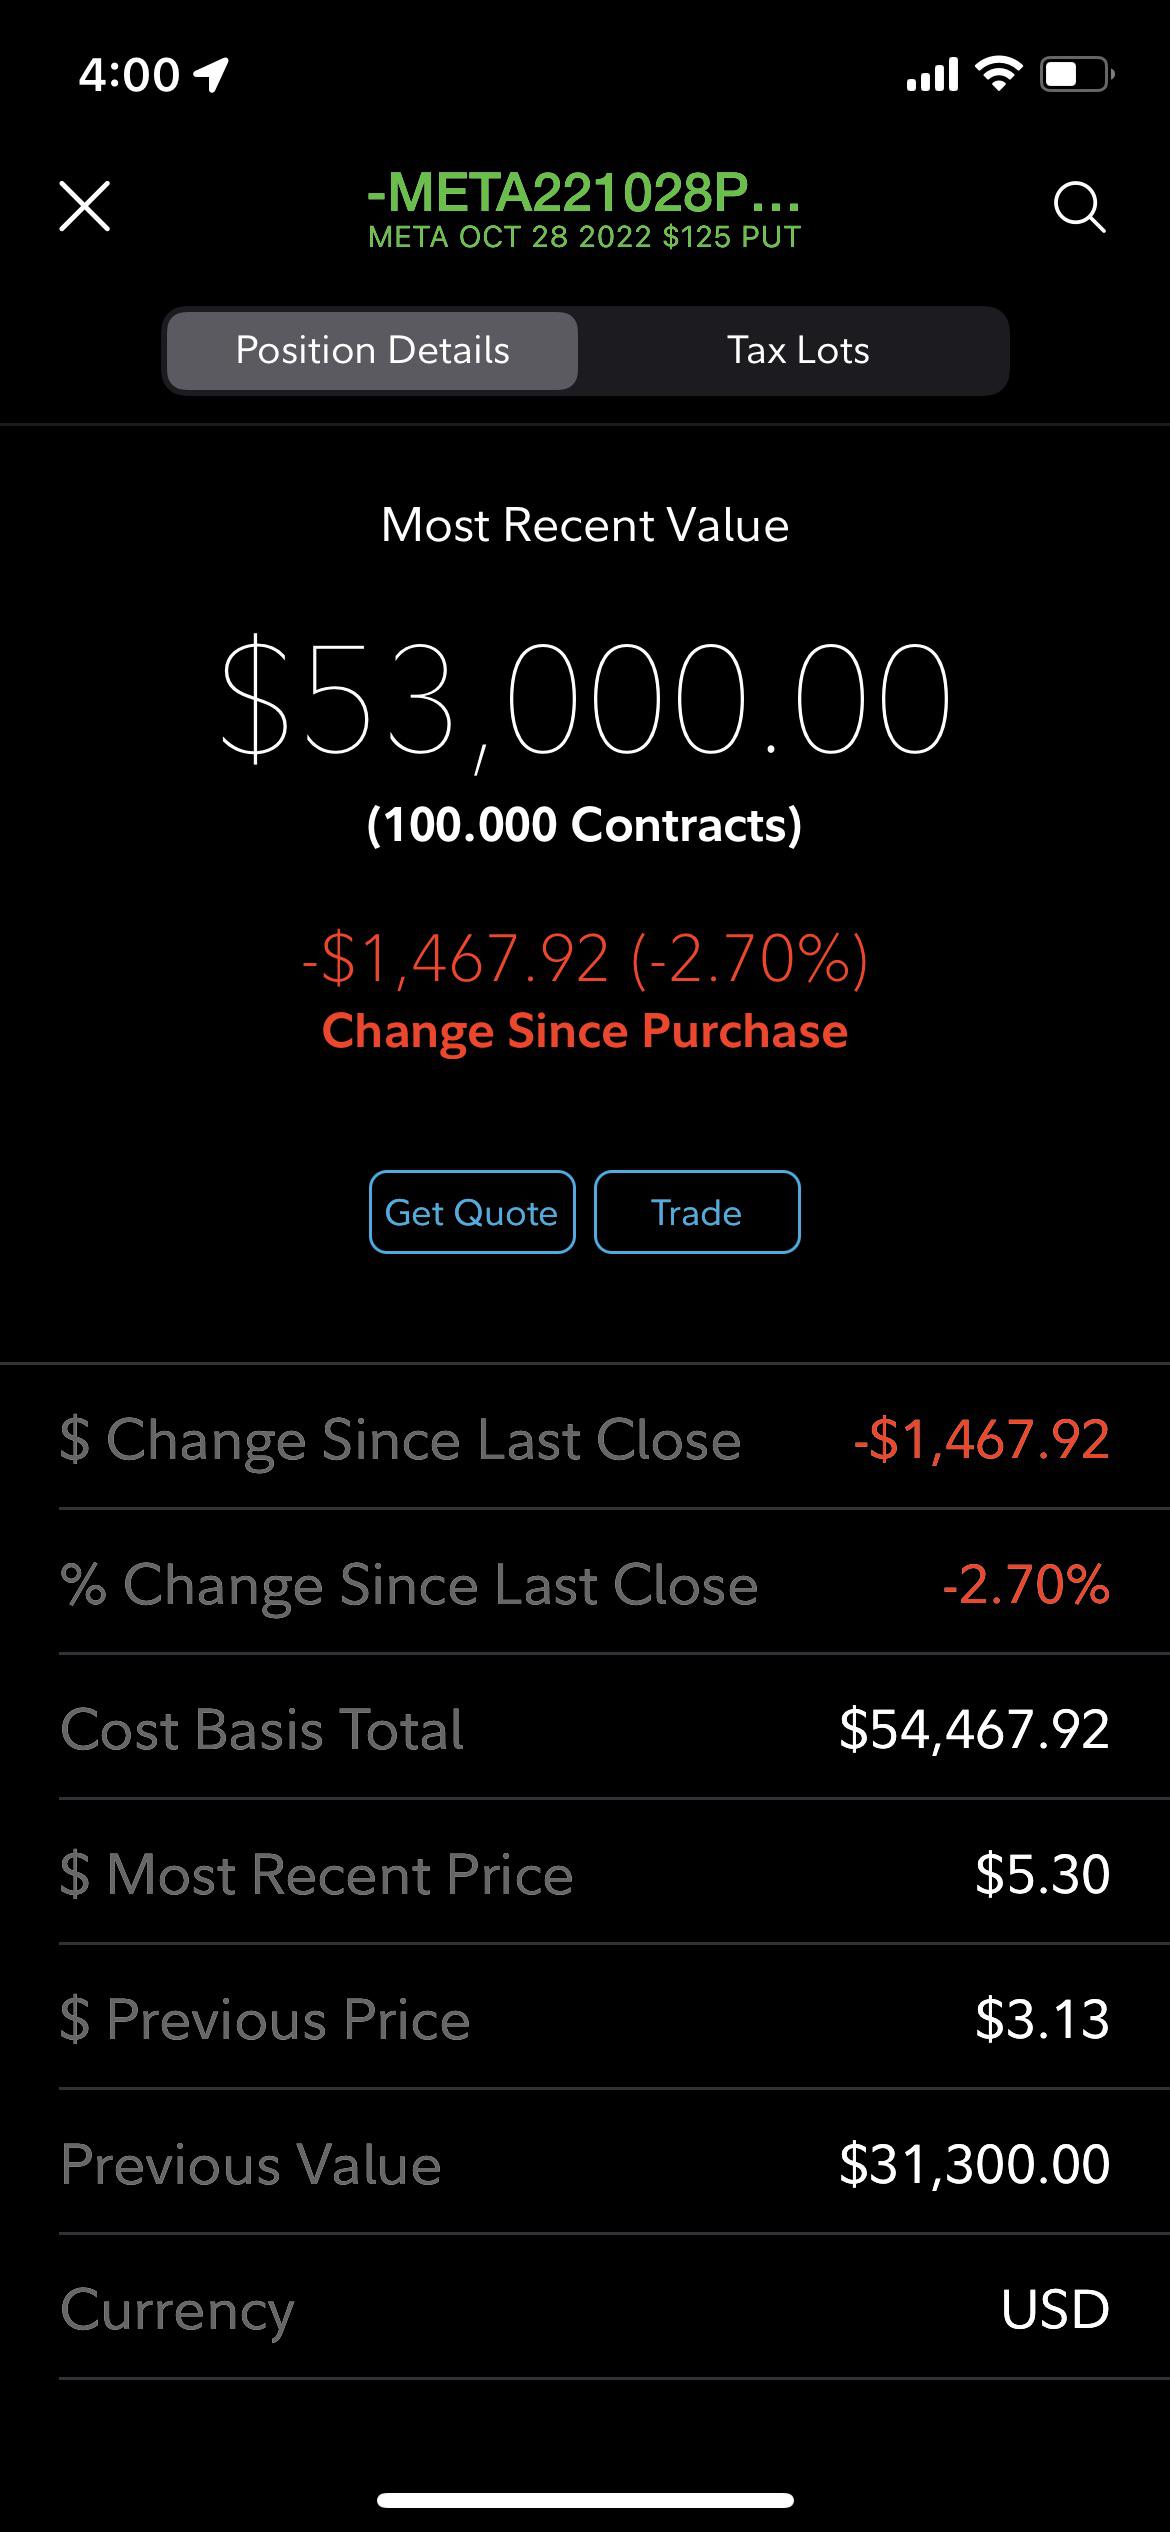Tap the battery icon in status bar
Image resolution: width=1170 pixels, height=2532 pixels.
1076,75
